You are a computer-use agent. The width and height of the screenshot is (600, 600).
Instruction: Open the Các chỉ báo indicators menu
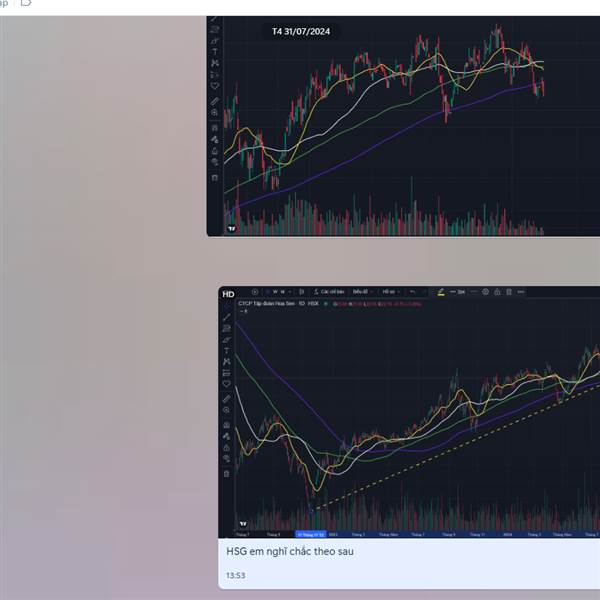(x=329, y=292)
